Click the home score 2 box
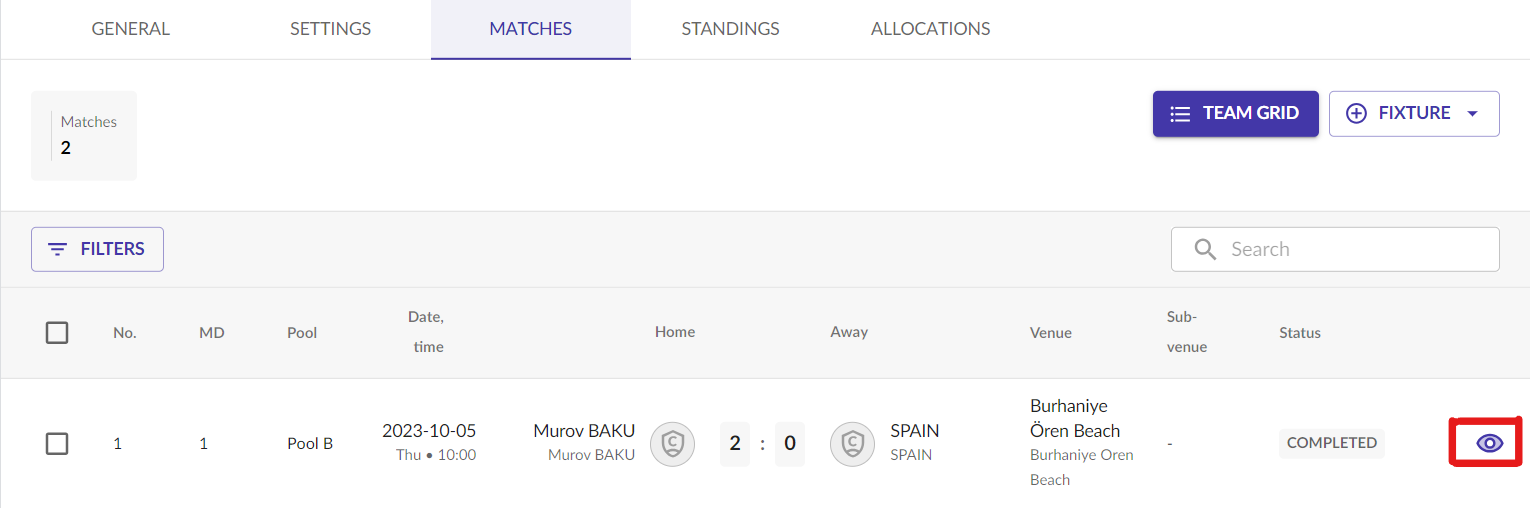This screenshot has height=508, width=1530. 735,443
